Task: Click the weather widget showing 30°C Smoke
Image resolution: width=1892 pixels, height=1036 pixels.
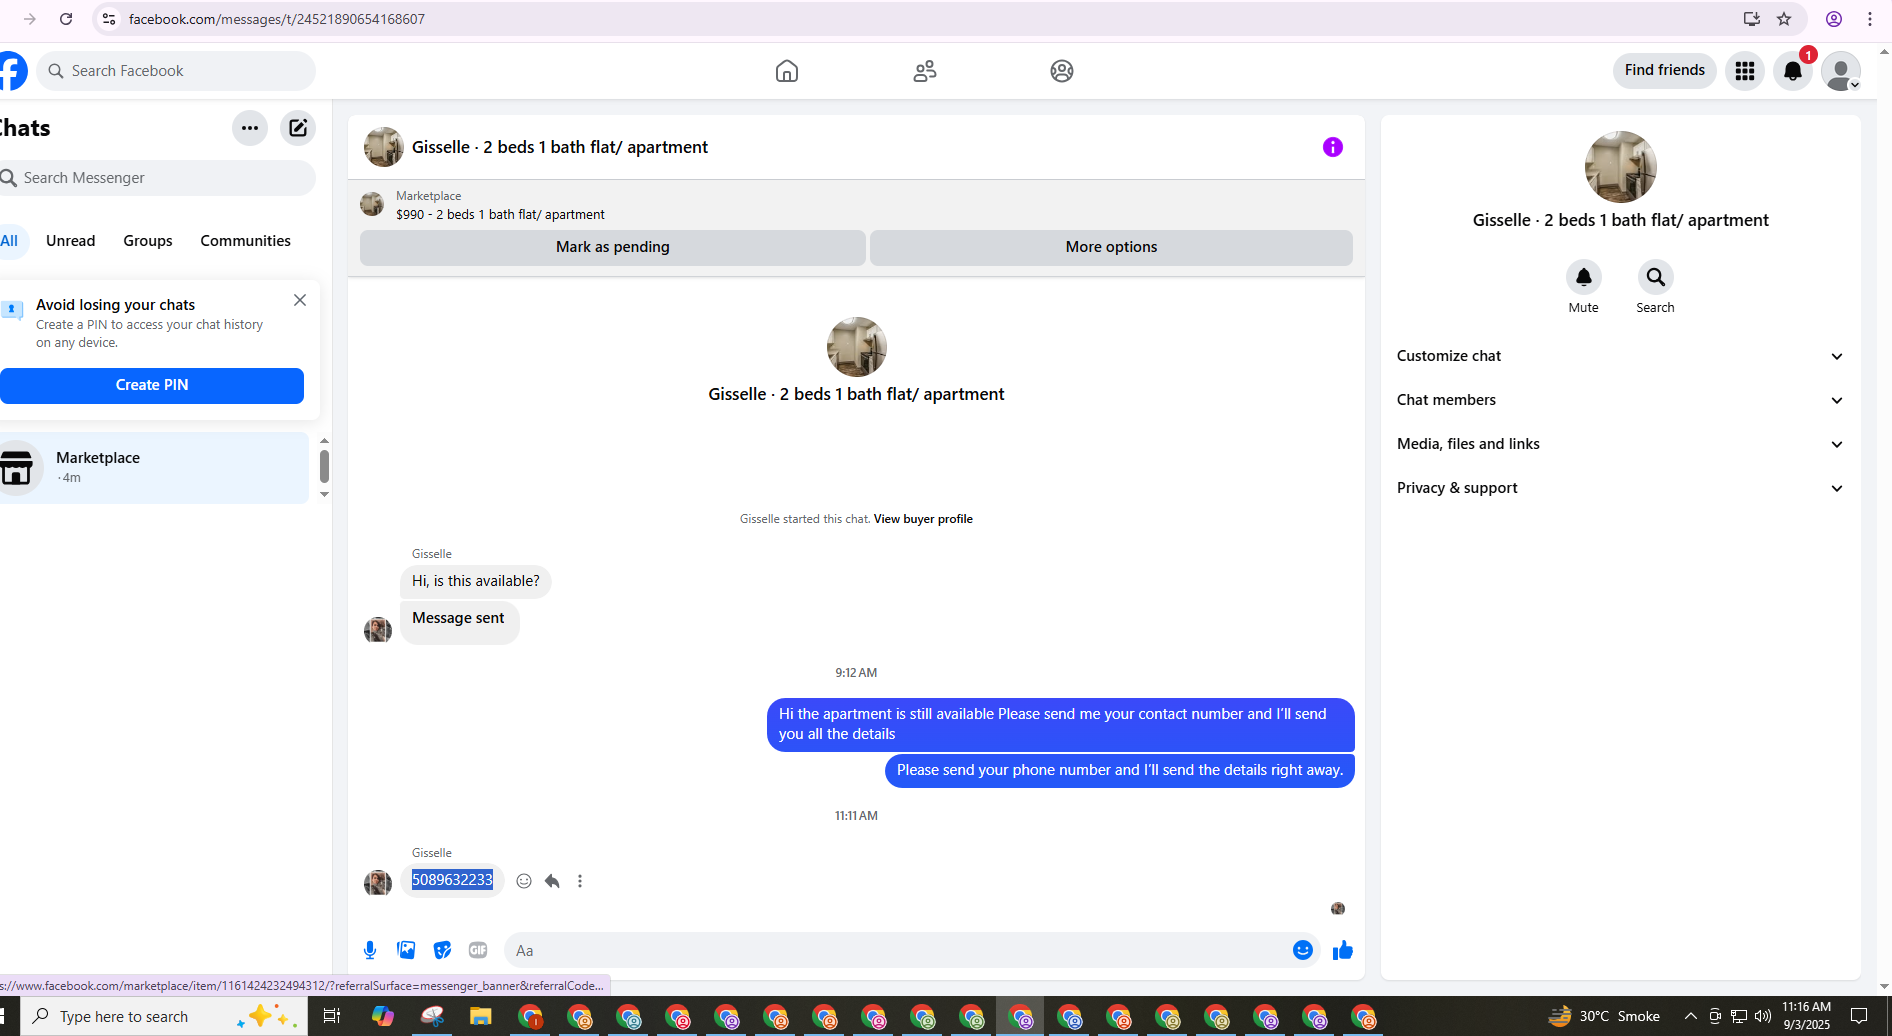Action: [1604, 1016]
